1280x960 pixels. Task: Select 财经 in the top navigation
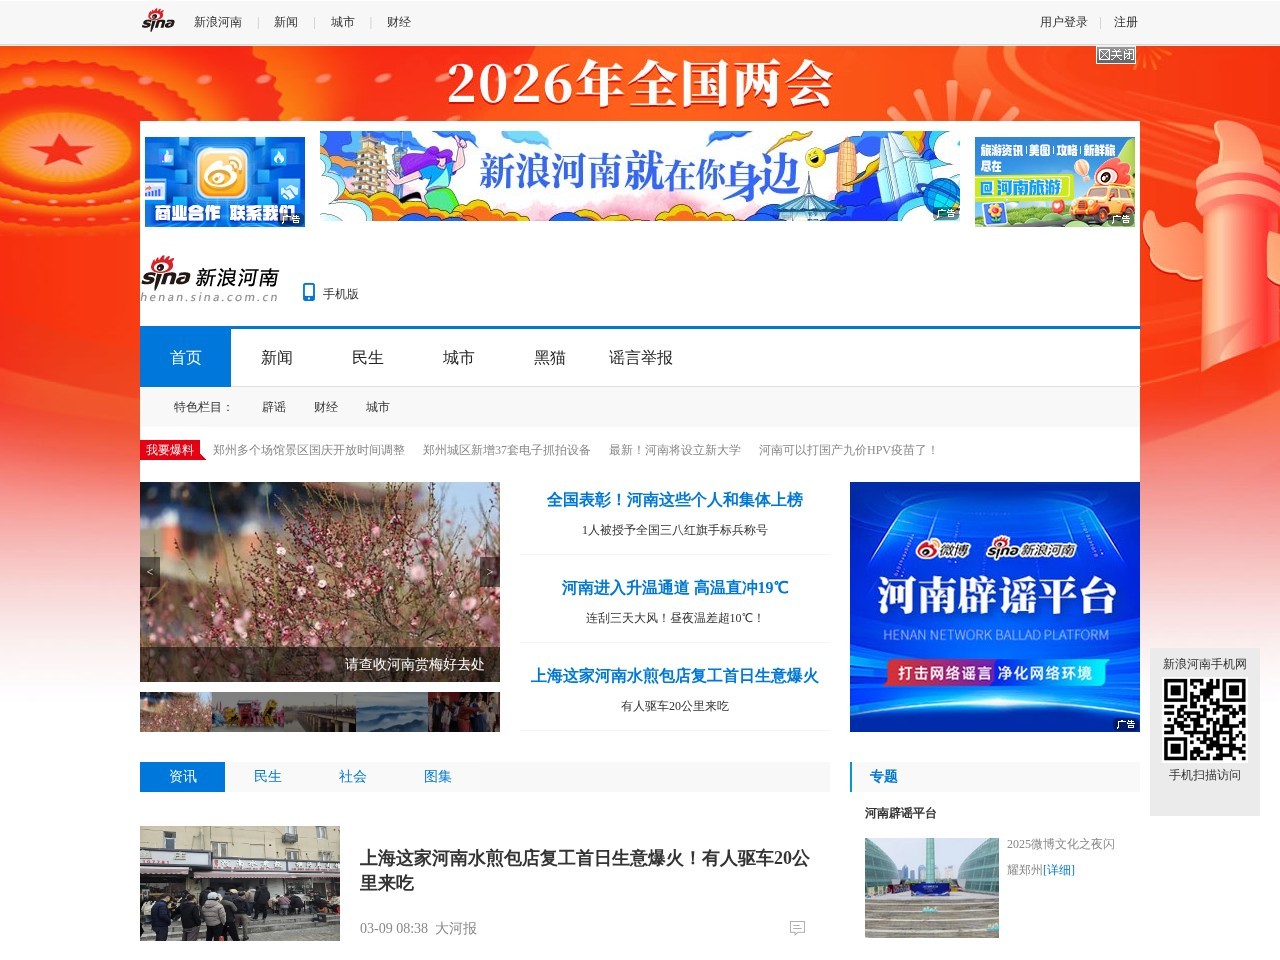pos(399,21)
